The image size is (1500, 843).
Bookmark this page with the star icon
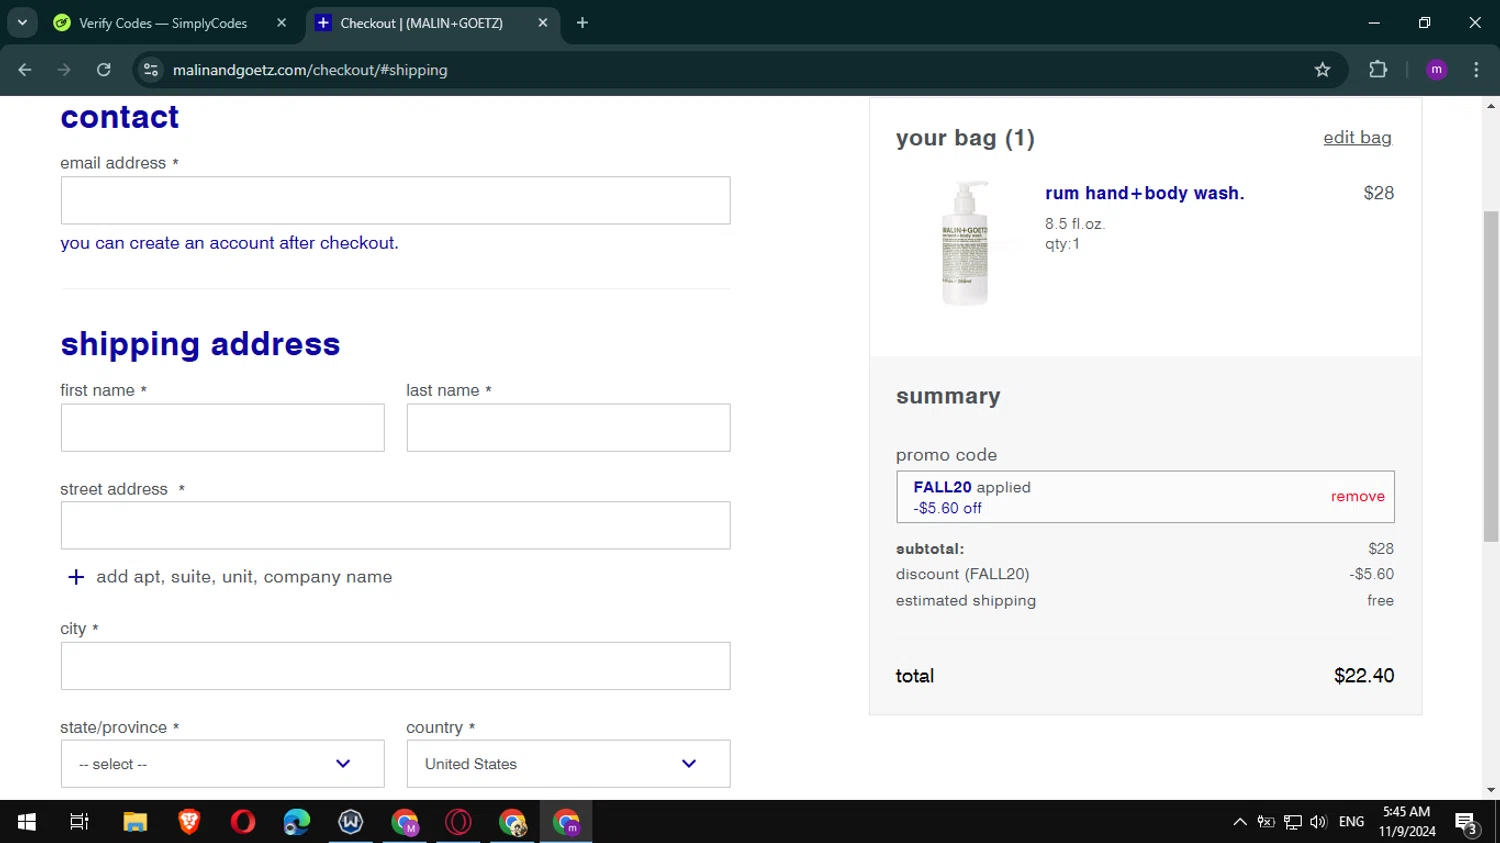(x=1323, y=70)
